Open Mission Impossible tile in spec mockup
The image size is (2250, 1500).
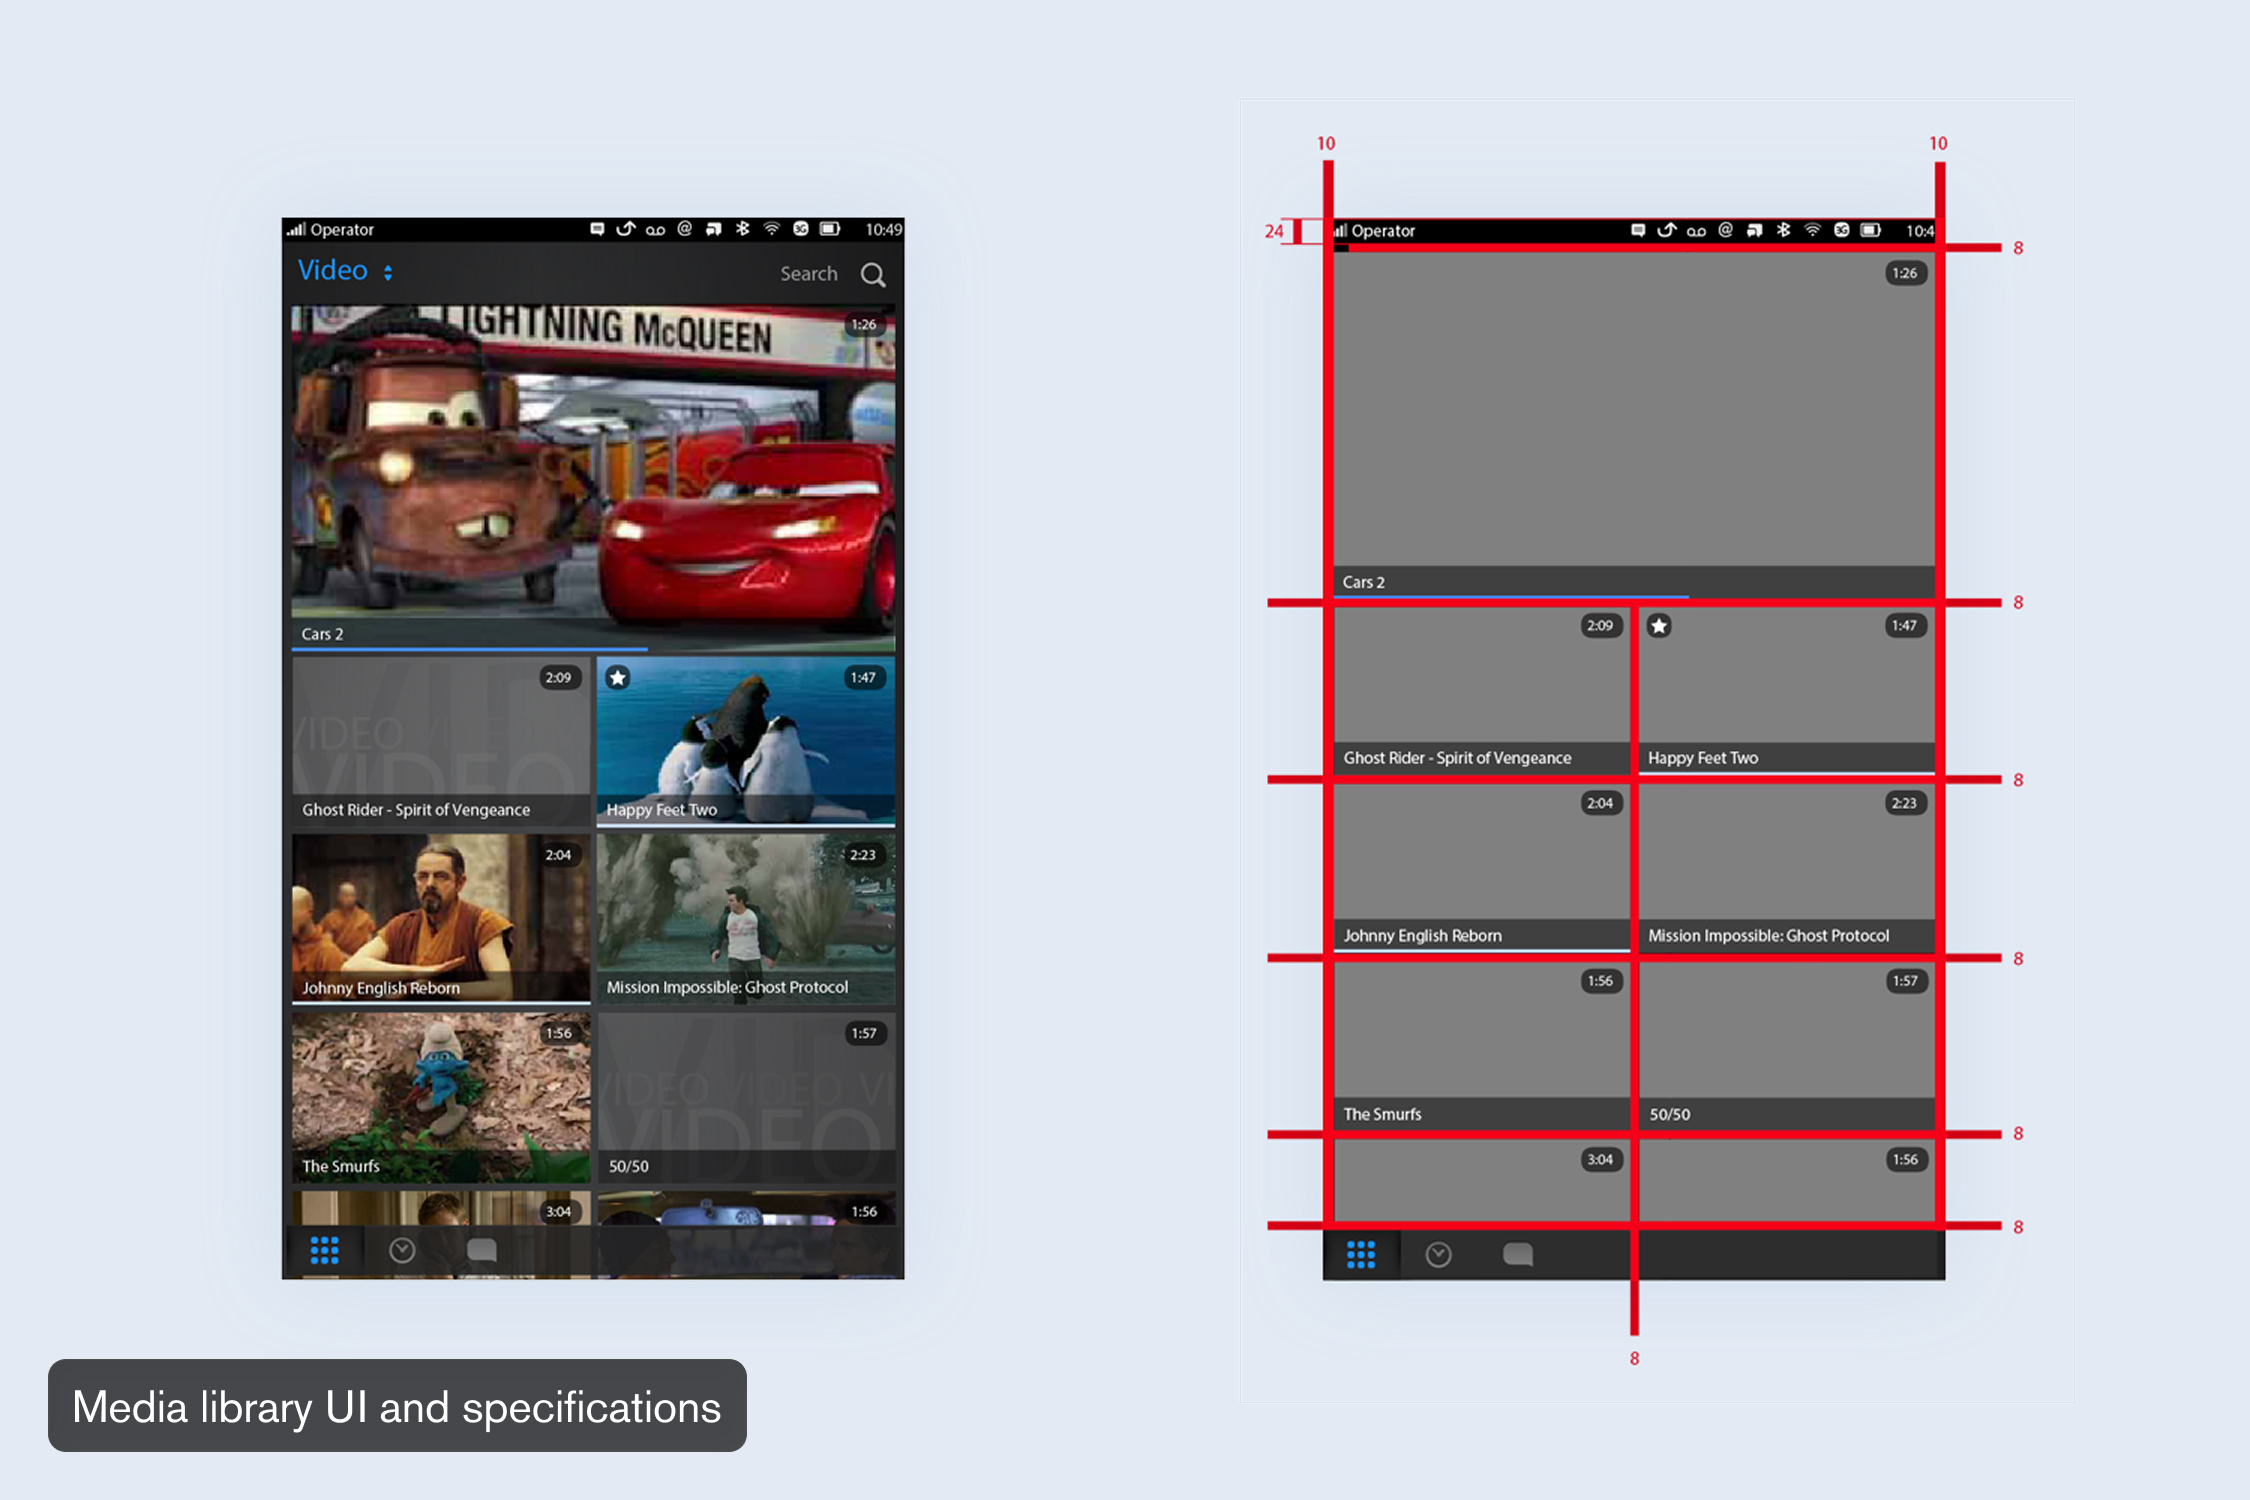1787,867
